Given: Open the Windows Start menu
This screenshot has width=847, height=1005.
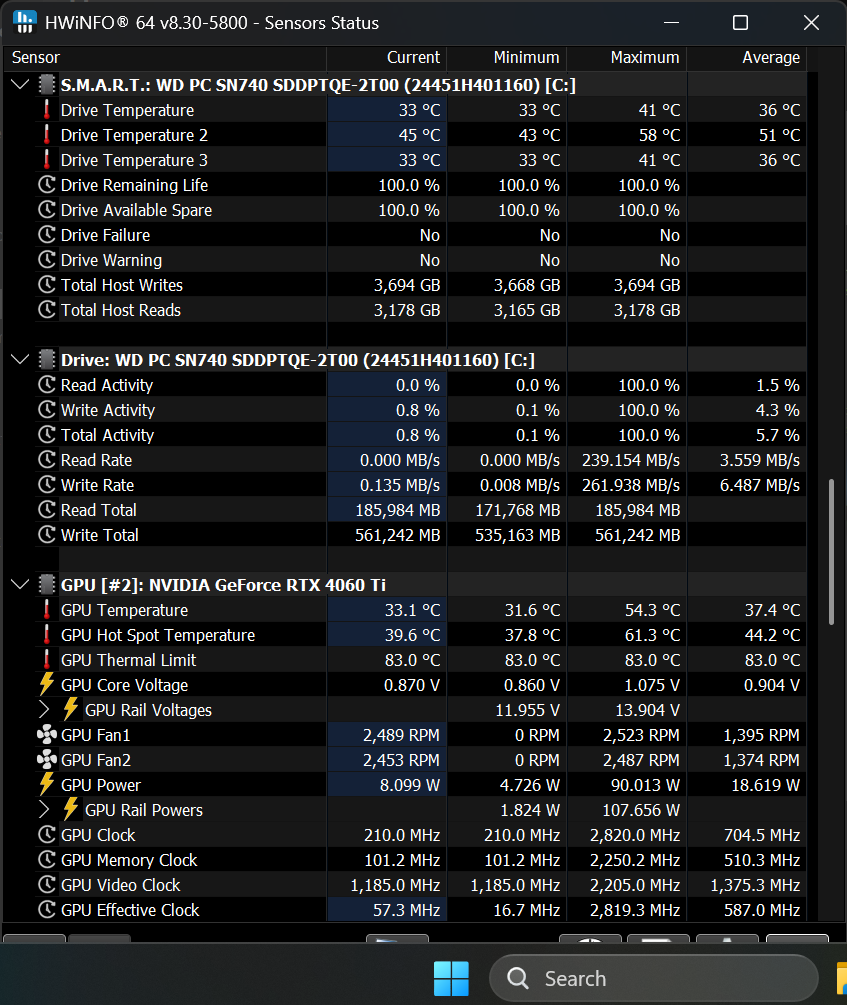Looking at the screenshot, I should 451,978.
